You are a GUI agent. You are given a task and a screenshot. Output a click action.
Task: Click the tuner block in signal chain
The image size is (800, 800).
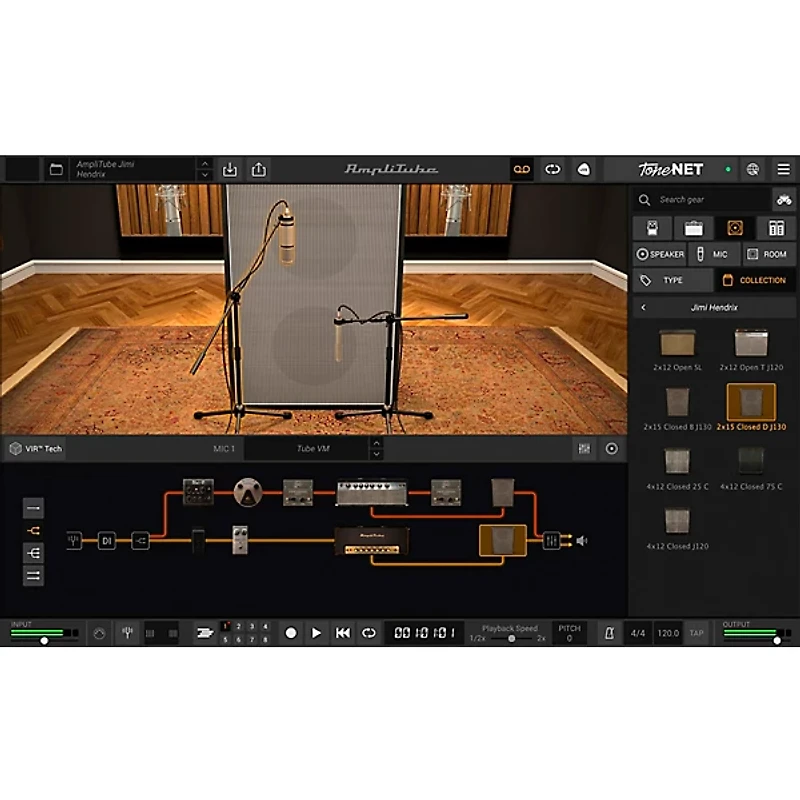coord(74,540)
